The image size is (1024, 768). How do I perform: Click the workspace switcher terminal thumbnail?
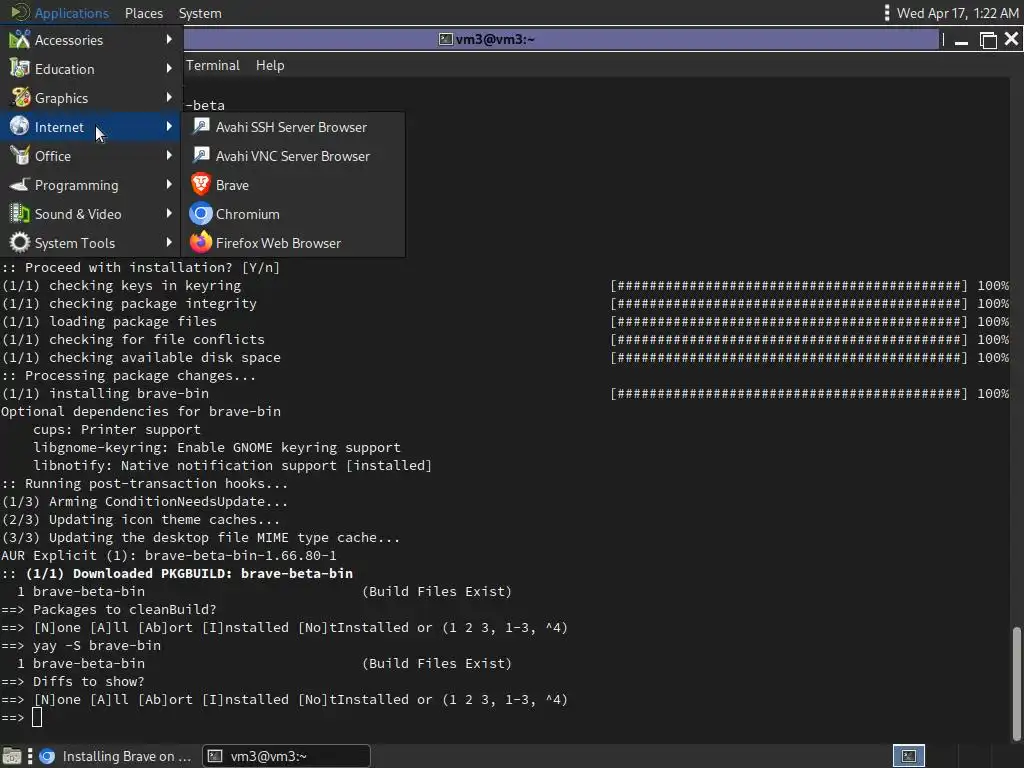pos(908,756)
